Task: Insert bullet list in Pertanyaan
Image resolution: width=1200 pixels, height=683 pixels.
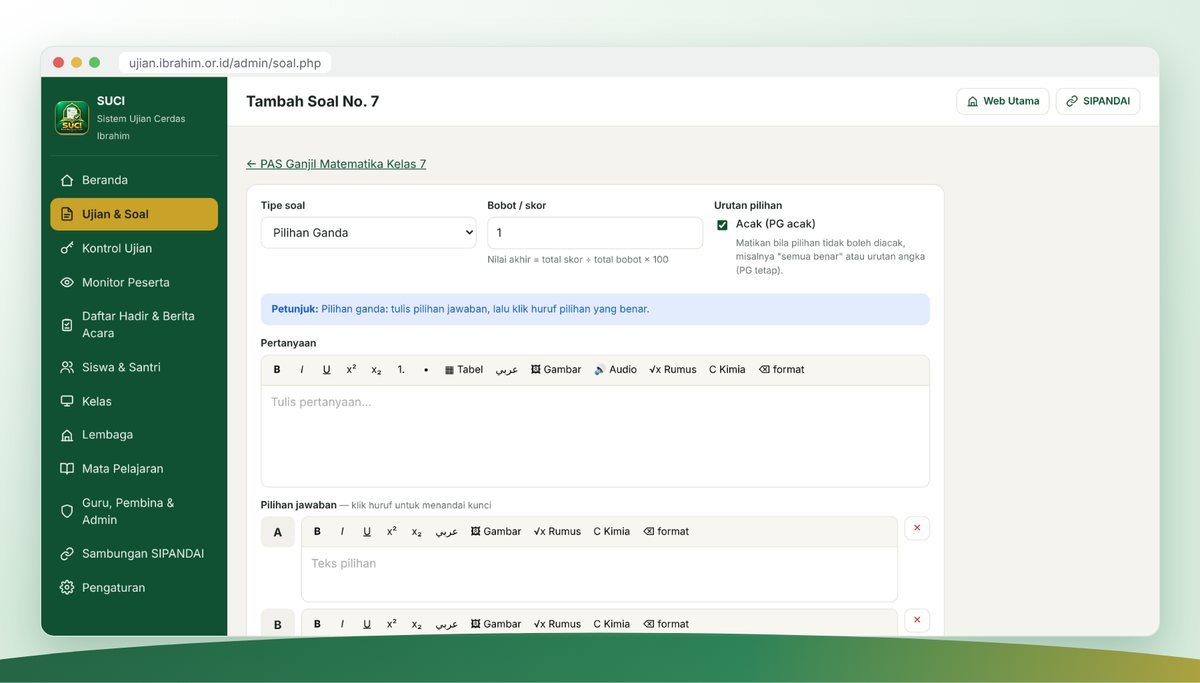Action: click(426, 370)
